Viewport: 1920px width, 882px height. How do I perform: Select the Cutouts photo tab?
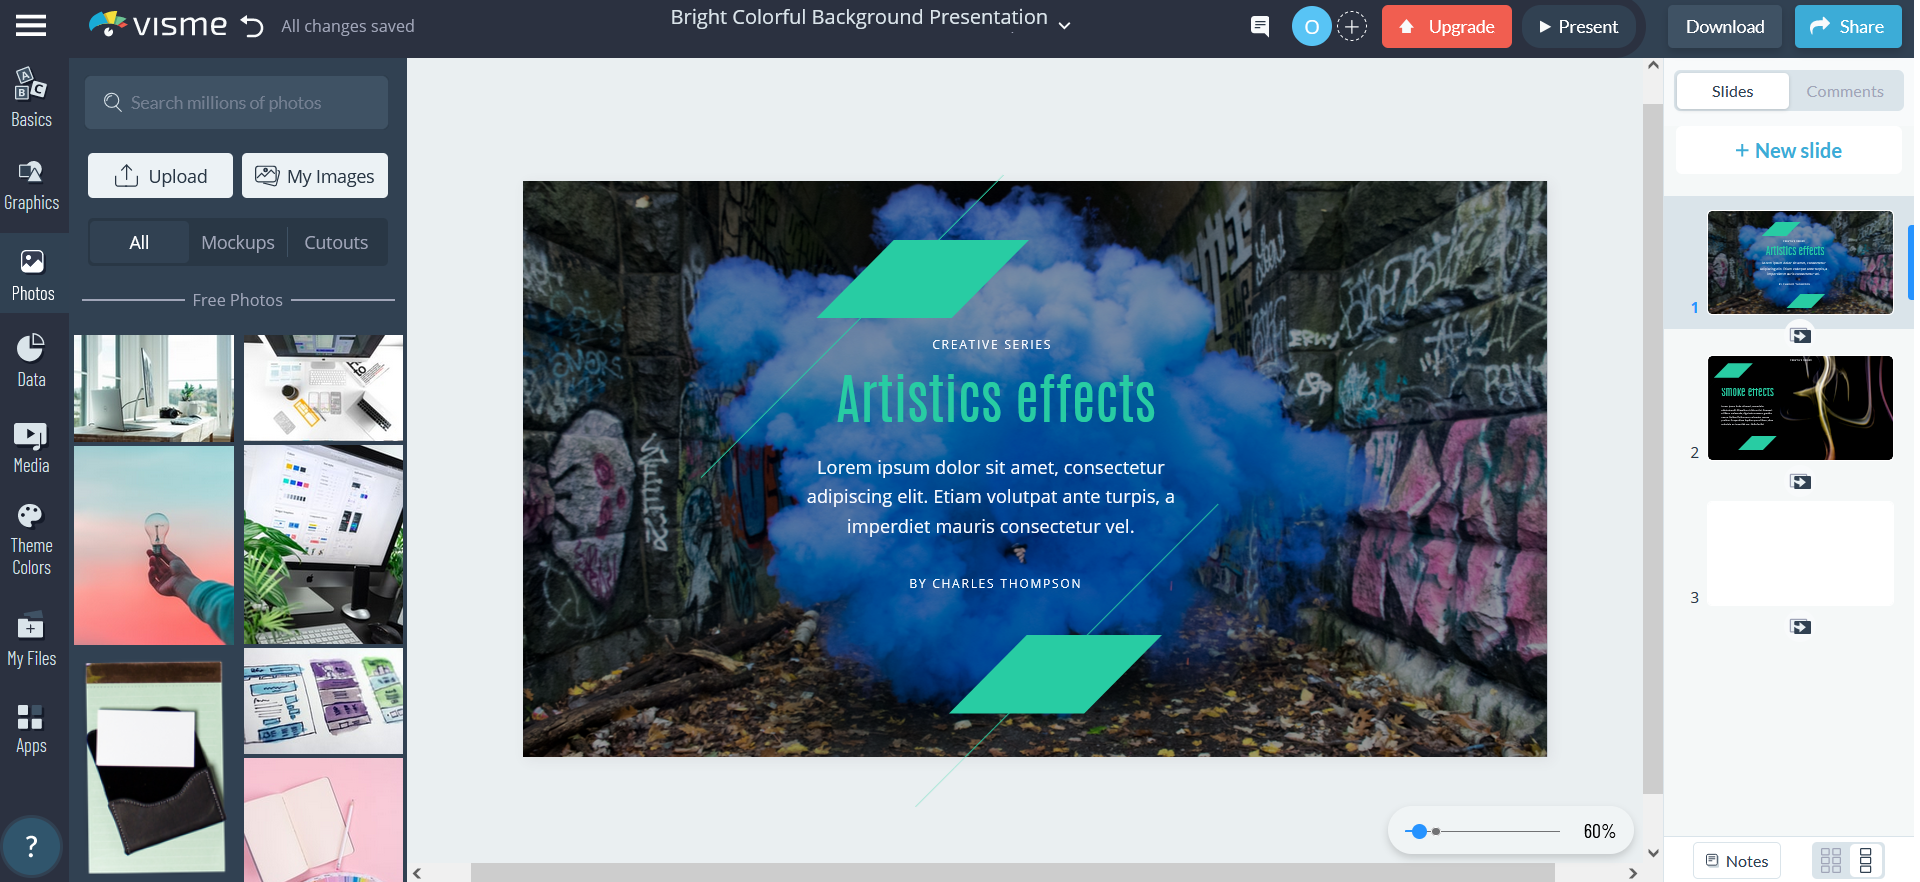(336, 243)
